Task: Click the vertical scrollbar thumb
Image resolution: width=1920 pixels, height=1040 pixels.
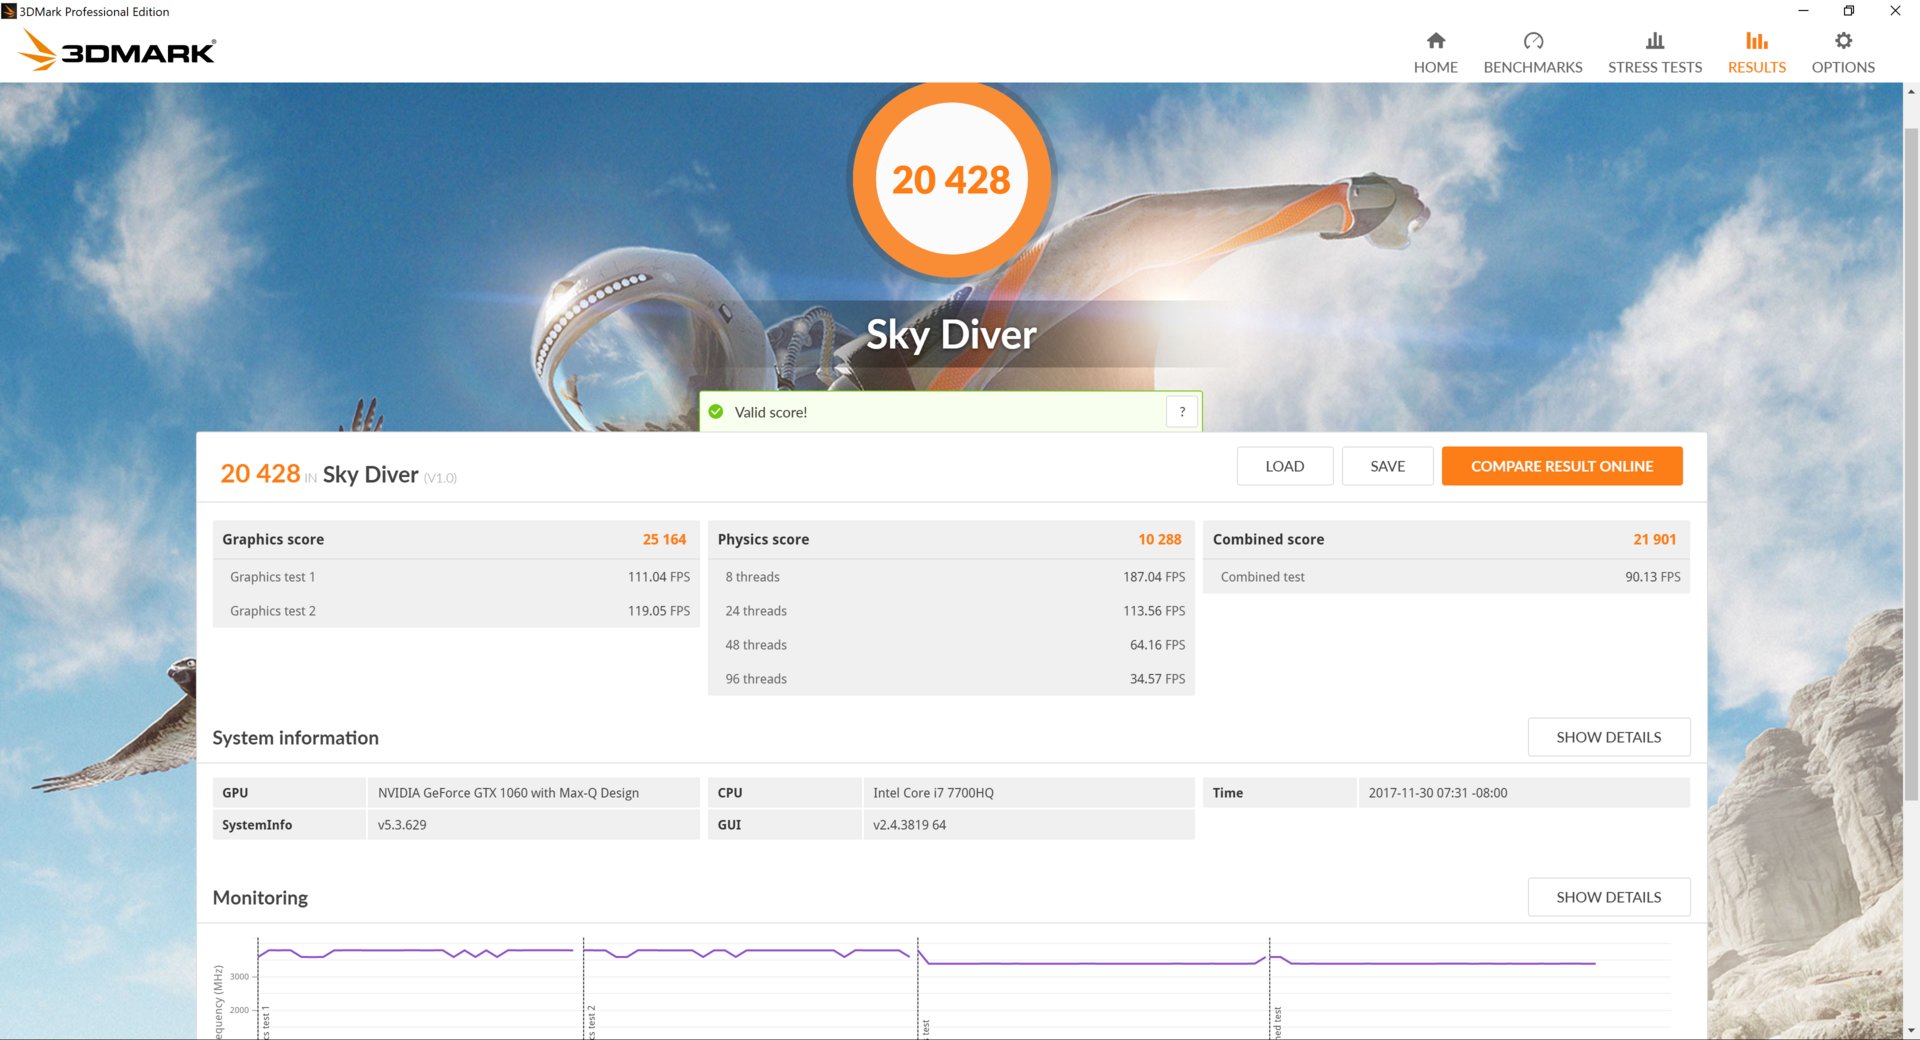Action: pos(1911,463)
